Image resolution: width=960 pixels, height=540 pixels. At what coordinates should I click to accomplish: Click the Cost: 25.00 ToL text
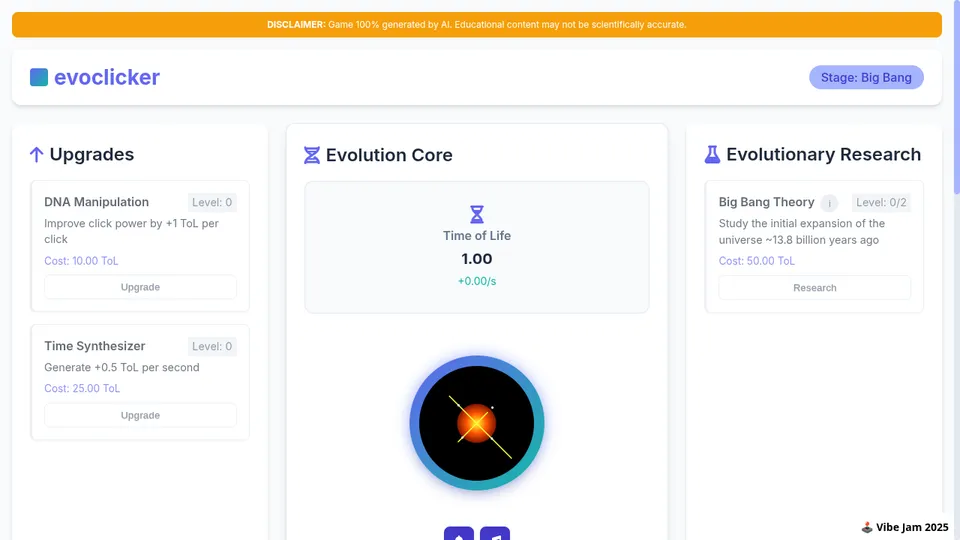(x=81, y=388)
